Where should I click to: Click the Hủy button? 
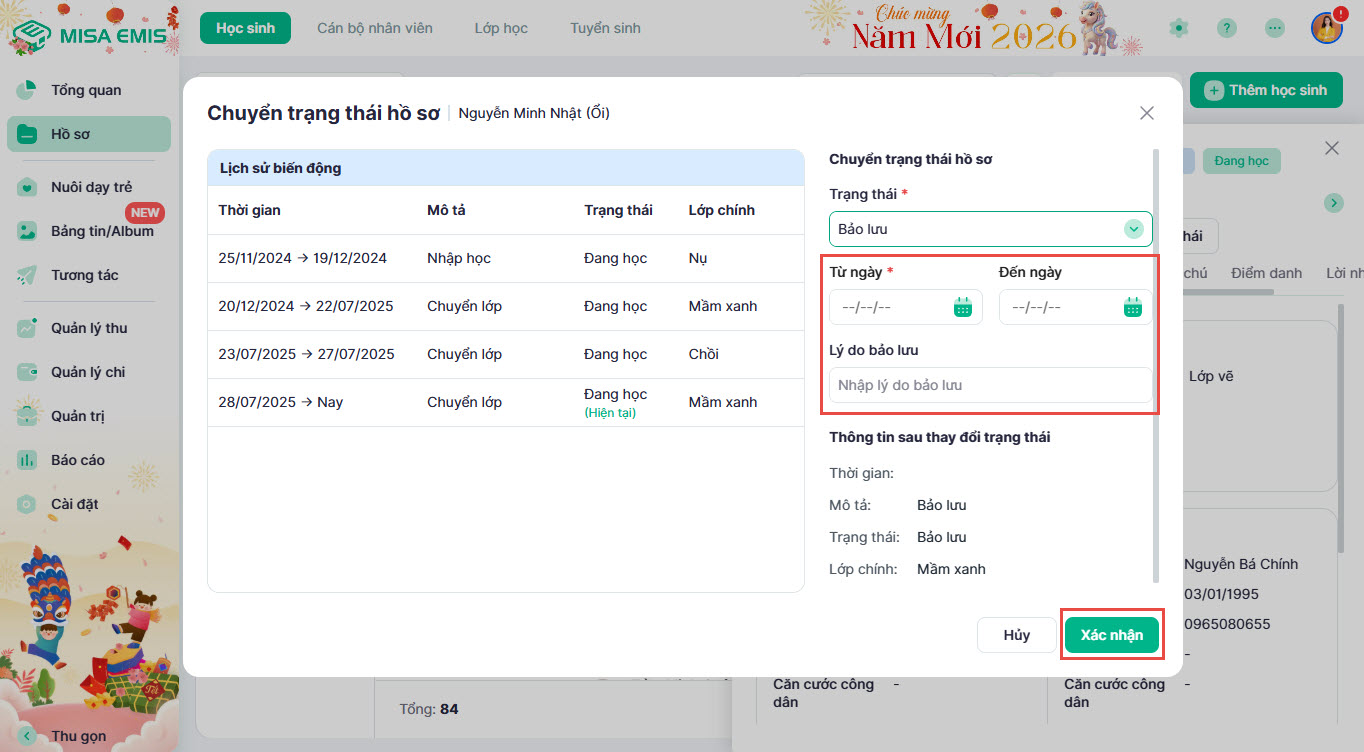1016,635
